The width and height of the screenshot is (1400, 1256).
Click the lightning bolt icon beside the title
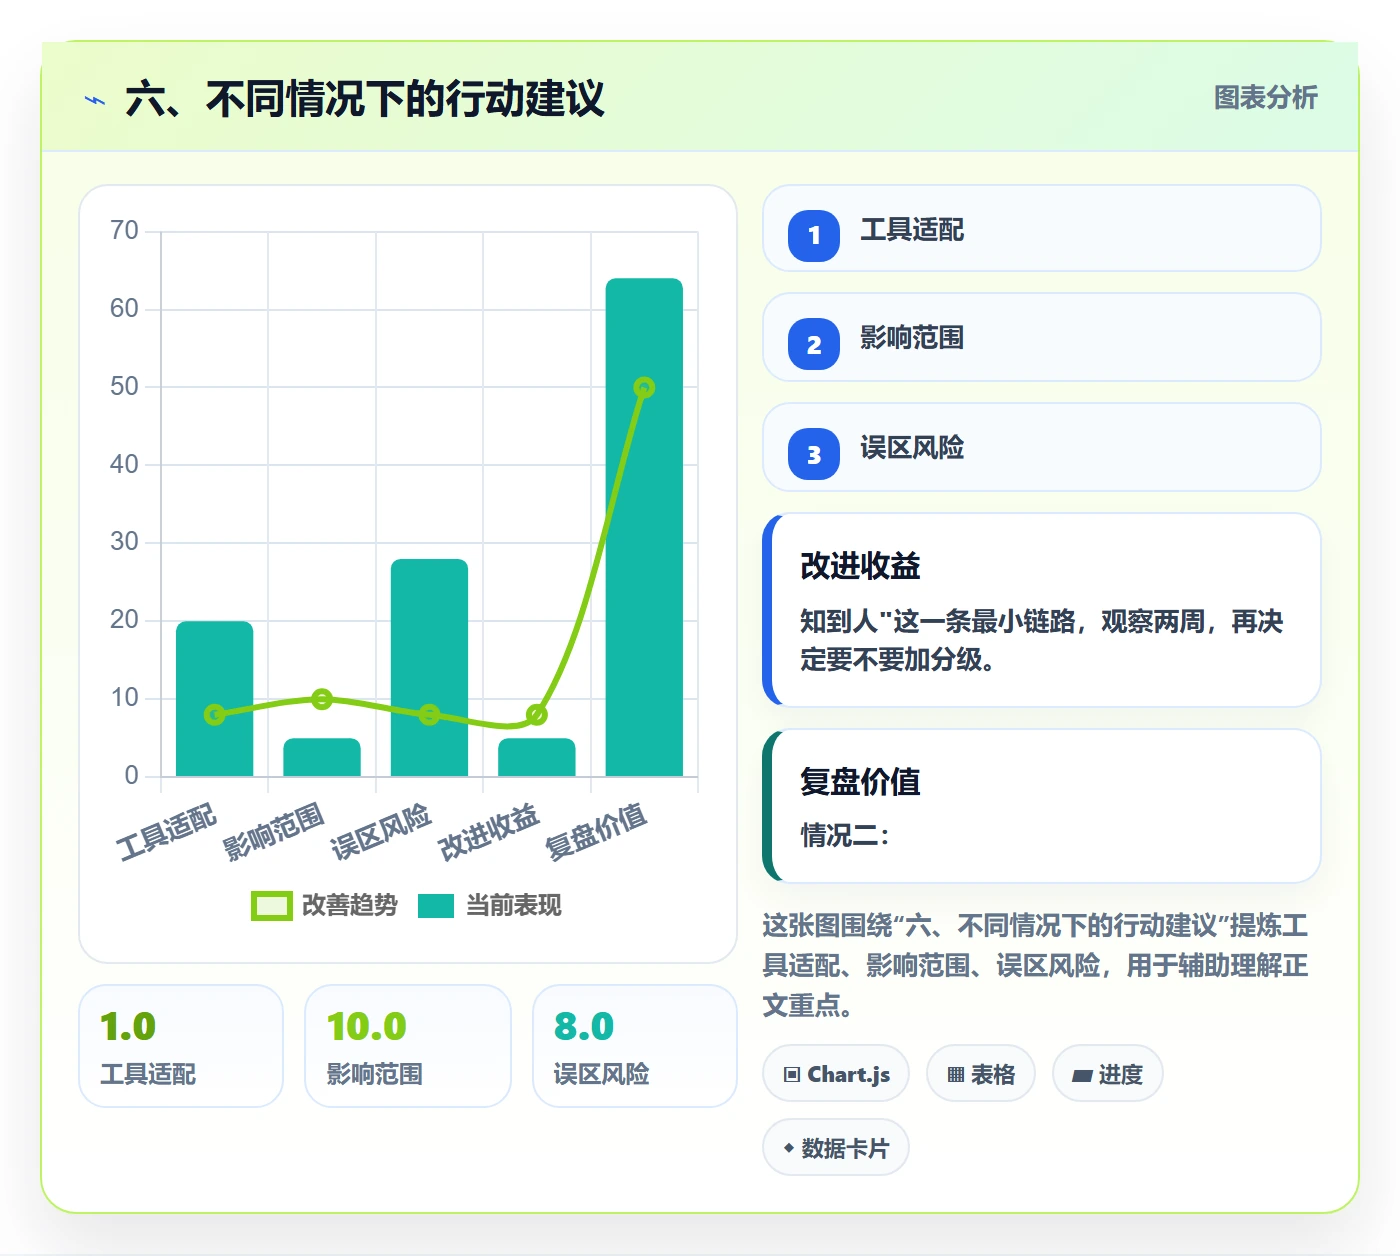[x=95, y=100]
